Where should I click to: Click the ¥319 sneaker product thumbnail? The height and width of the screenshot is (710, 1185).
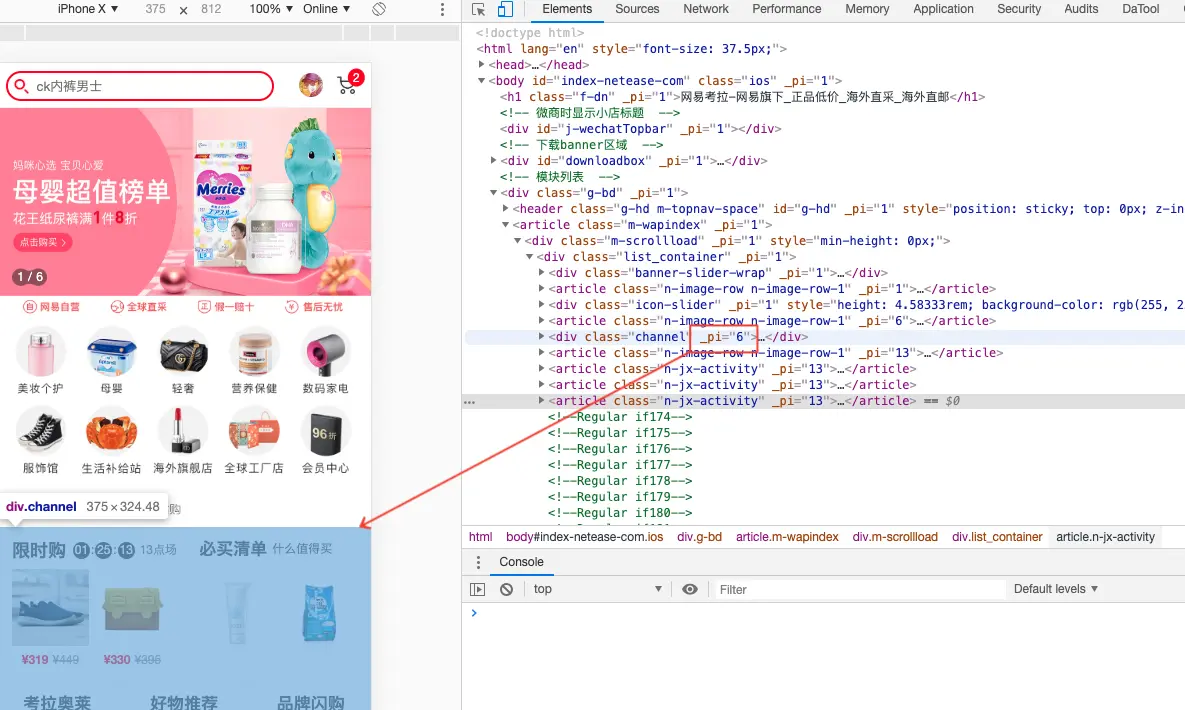point(51,607)
